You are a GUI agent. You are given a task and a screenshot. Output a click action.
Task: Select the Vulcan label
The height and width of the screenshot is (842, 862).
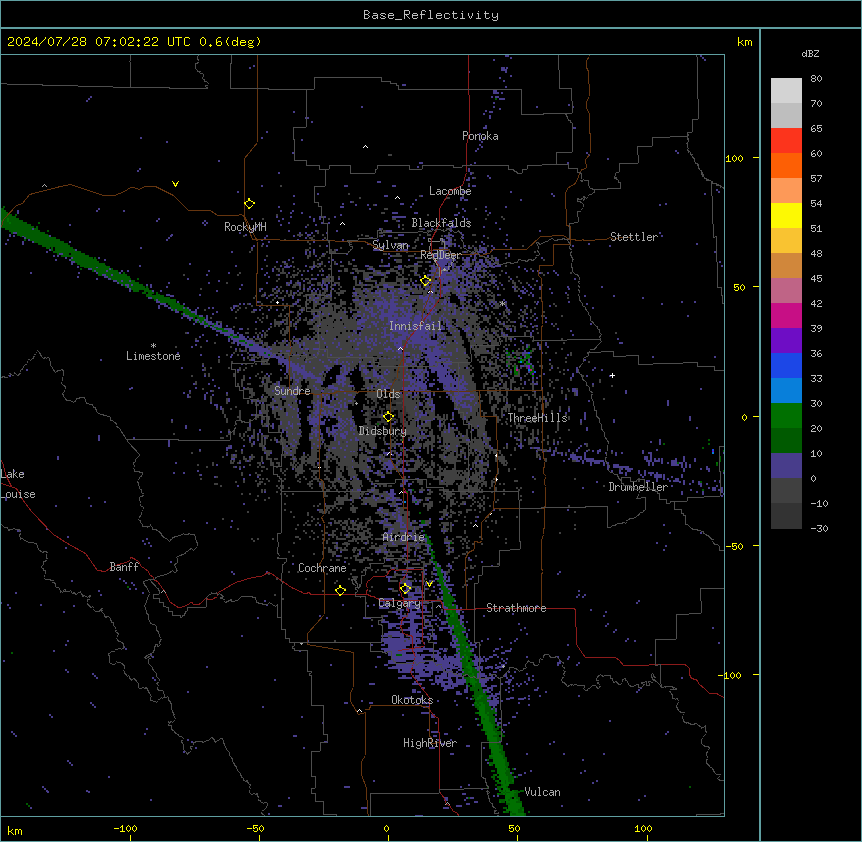point(542,792)
